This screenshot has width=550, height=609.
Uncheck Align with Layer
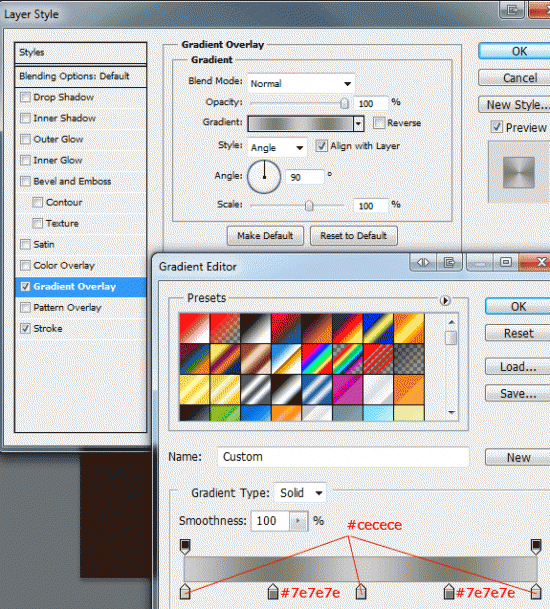321,146
